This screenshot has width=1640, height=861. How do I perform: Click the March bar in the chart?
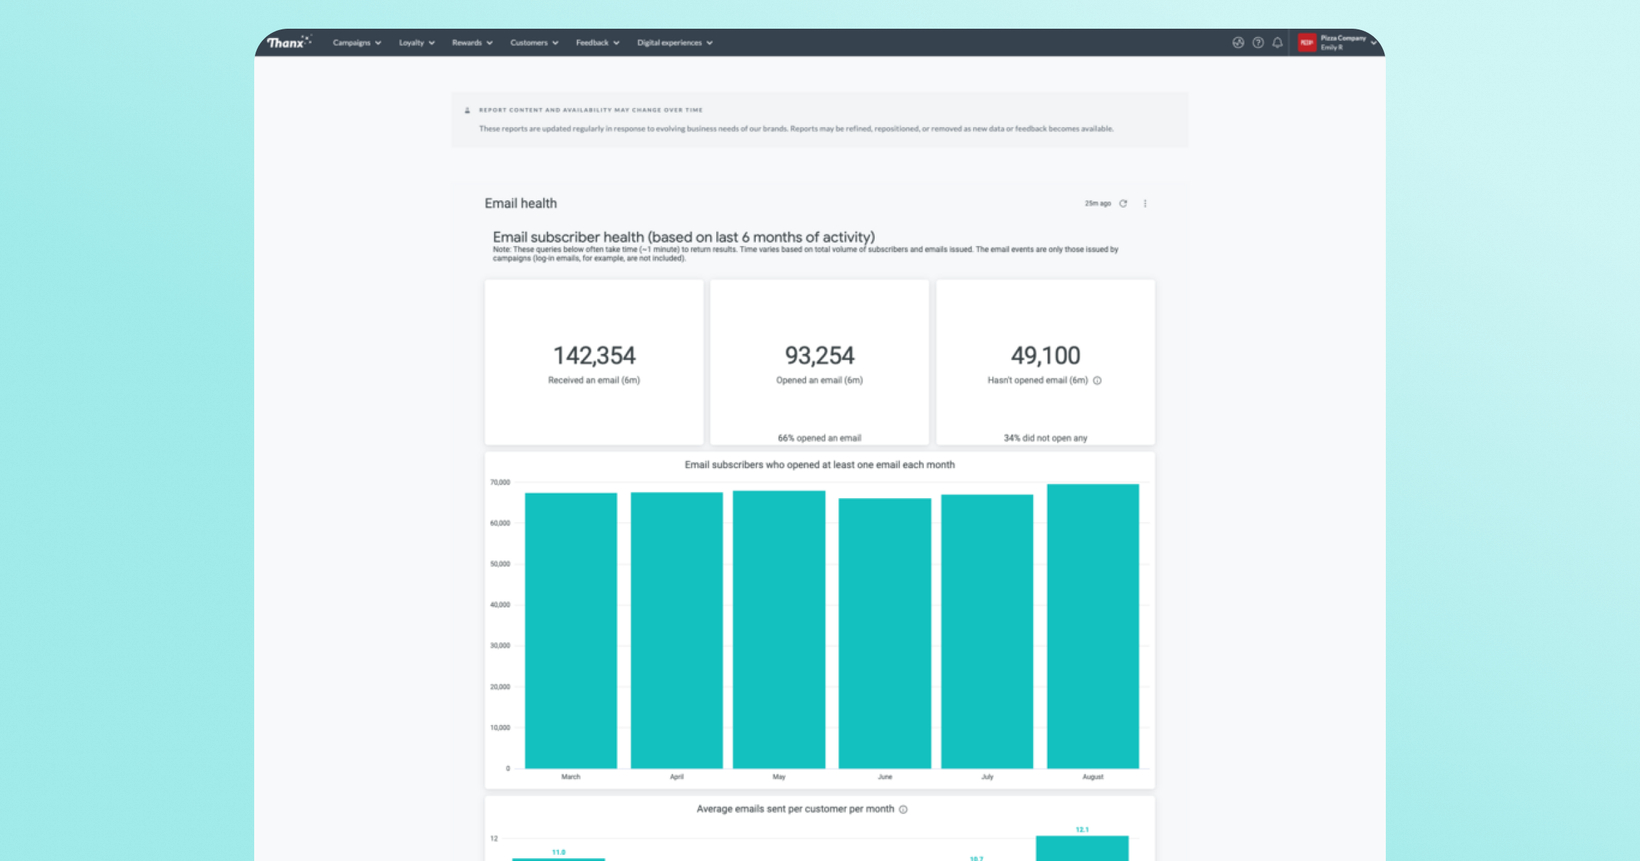pos(571,630)
